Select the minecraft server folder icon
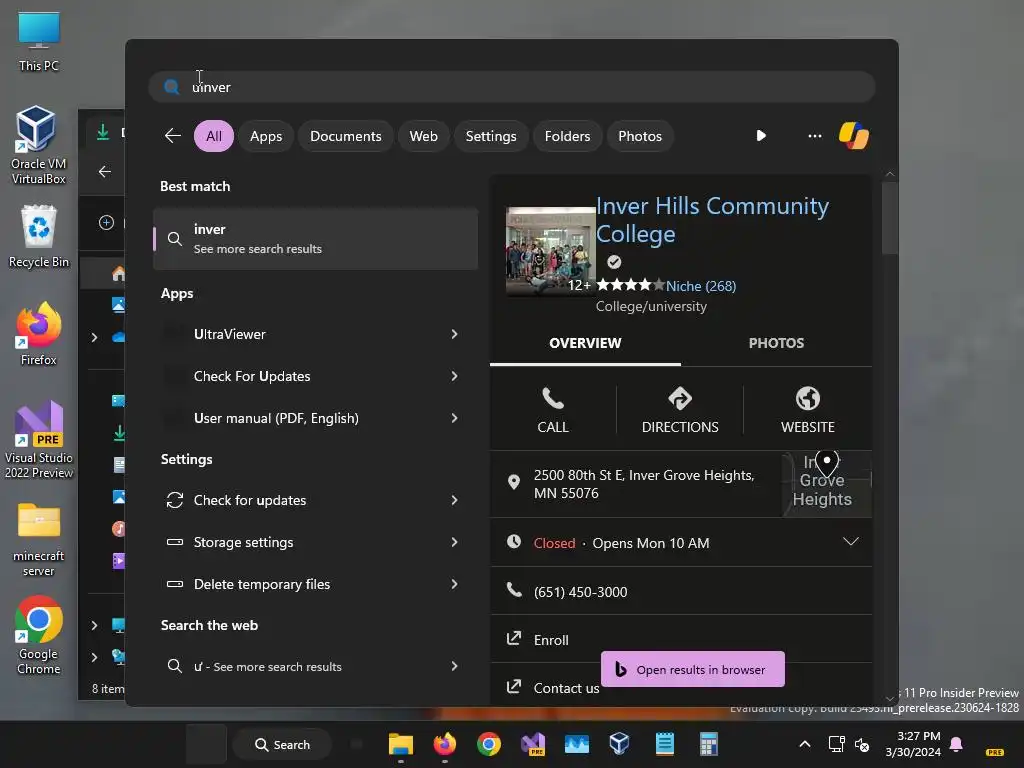Image resolution: width=1024 pixels, height=768 pixels. click(39, 539)
